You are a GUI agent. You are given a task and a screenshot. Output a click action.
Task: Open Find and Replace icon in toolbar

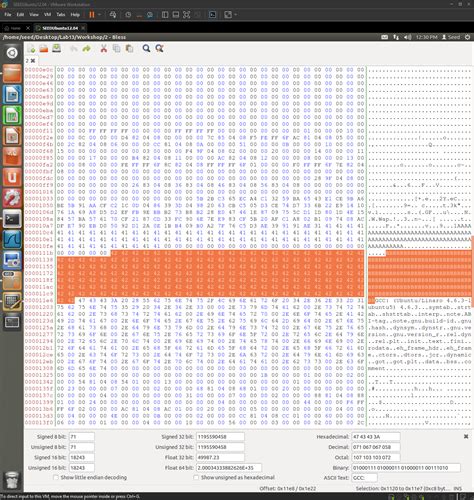coord(159,49)
